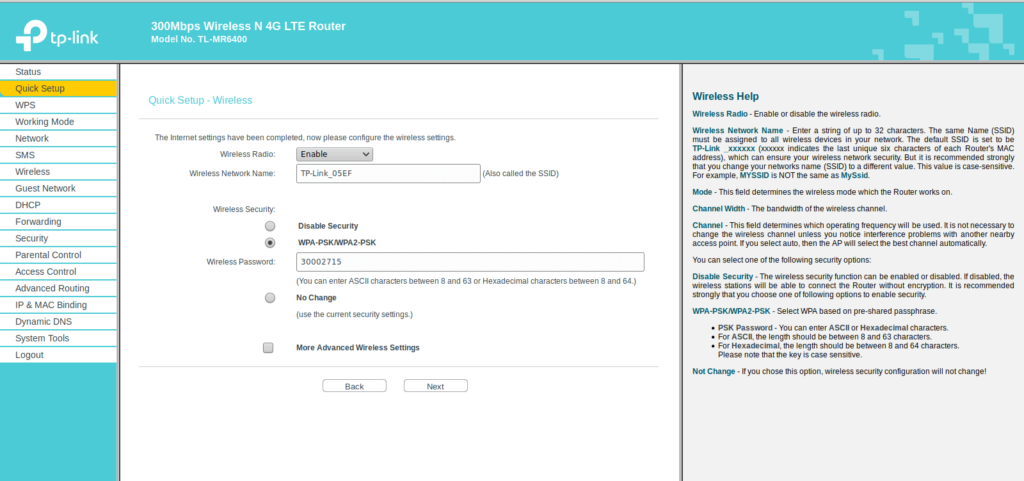
Task: Navigate to the SMS section
Action: pos(25,155)
